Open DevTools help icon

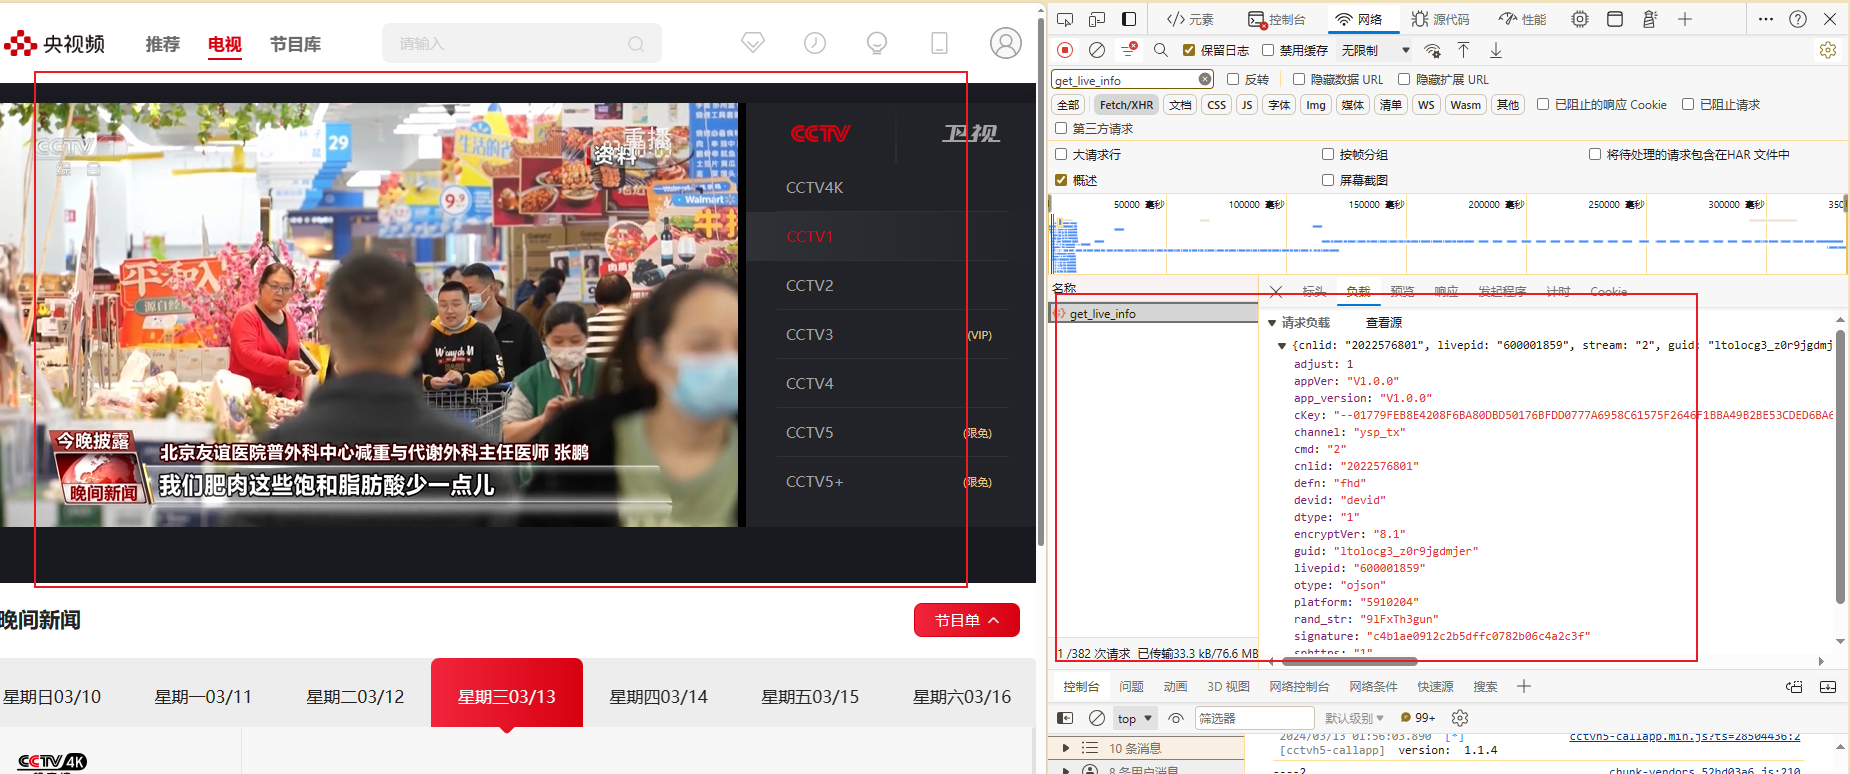tap(1798, 19)
